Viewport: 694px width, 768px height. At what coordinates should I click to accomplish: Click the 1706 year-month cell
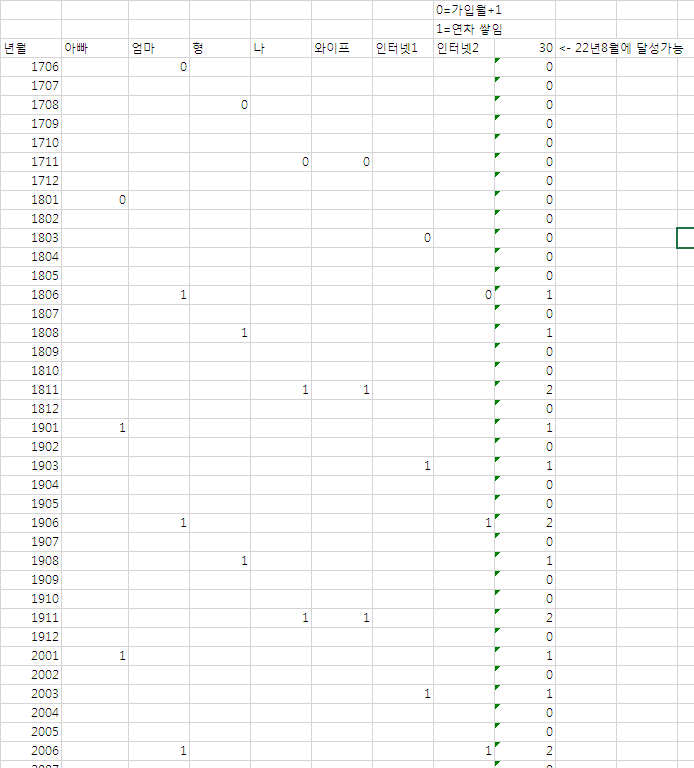click(30, 67)
